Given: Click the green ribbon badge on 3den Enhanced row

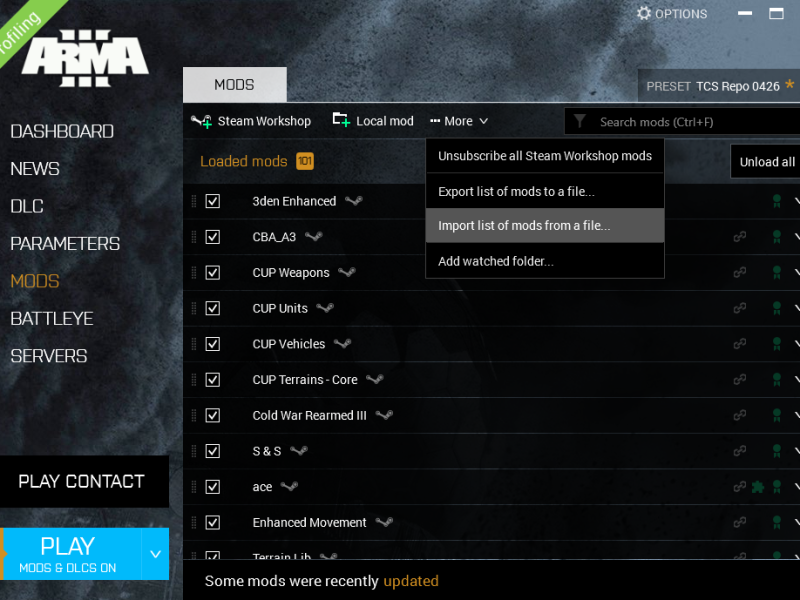Looking at the screenshot, I should 777,201.
